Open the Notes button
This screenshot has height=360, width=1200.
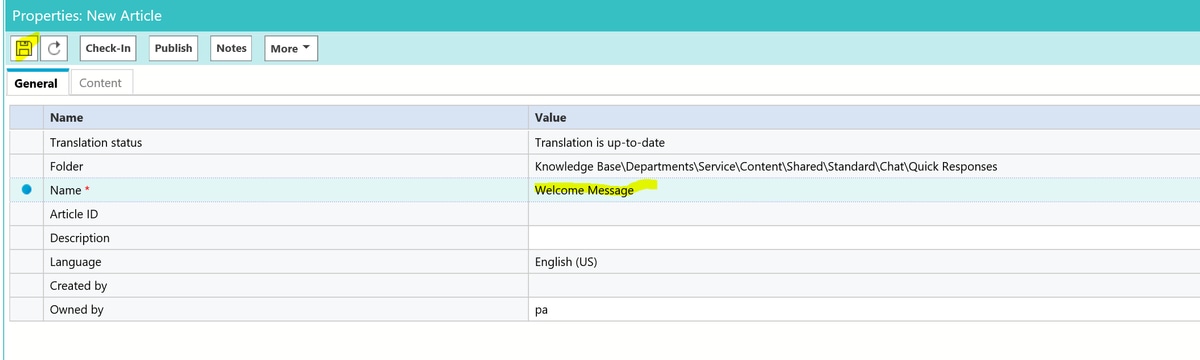pyautogui.click(x=231, y=48)
